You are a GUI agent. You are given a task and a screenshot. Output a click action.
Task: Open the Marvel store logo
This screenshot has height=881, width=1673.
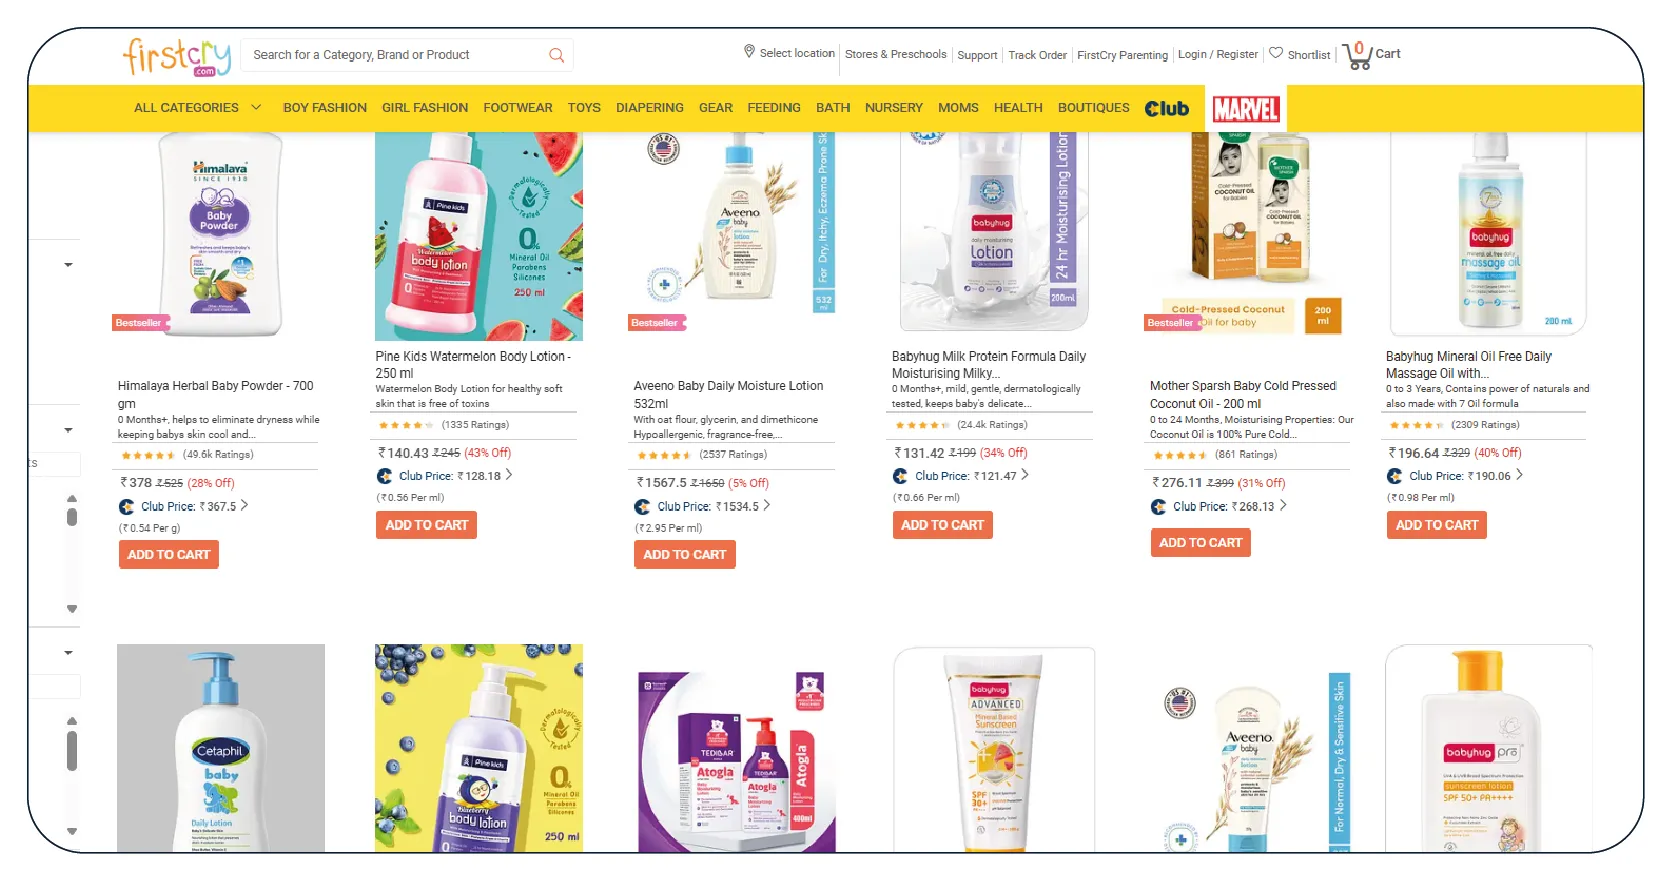click(1246, 109)
